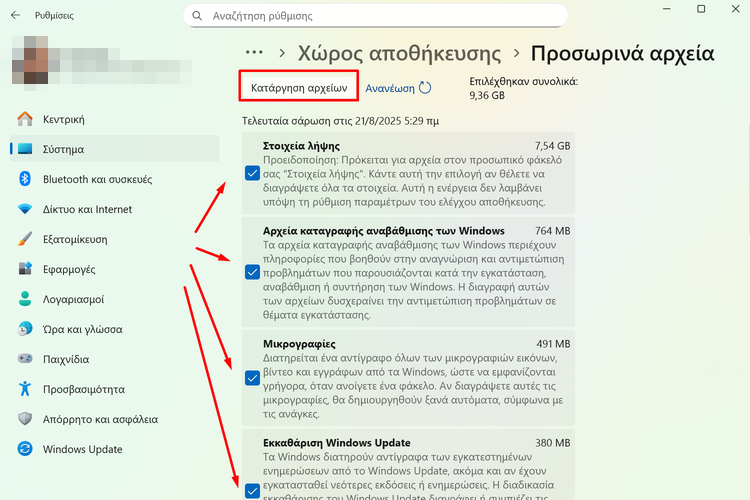Open Εφαρμογές settings
Viewport: 750px width, 500px height.
(x=115, y=269)
